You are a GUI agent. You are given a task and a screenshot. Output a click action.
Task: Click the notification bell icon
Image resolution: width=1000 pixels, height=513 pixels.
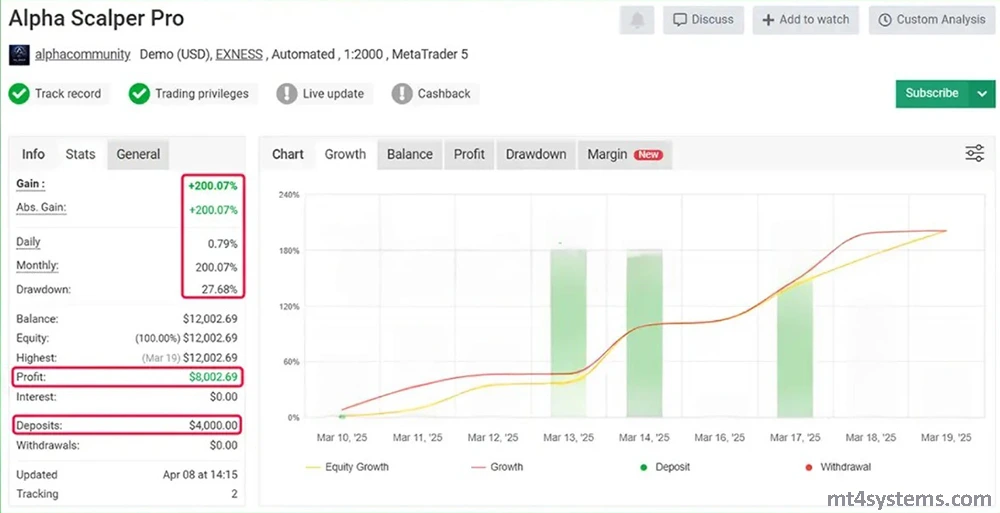coord(636,20)
